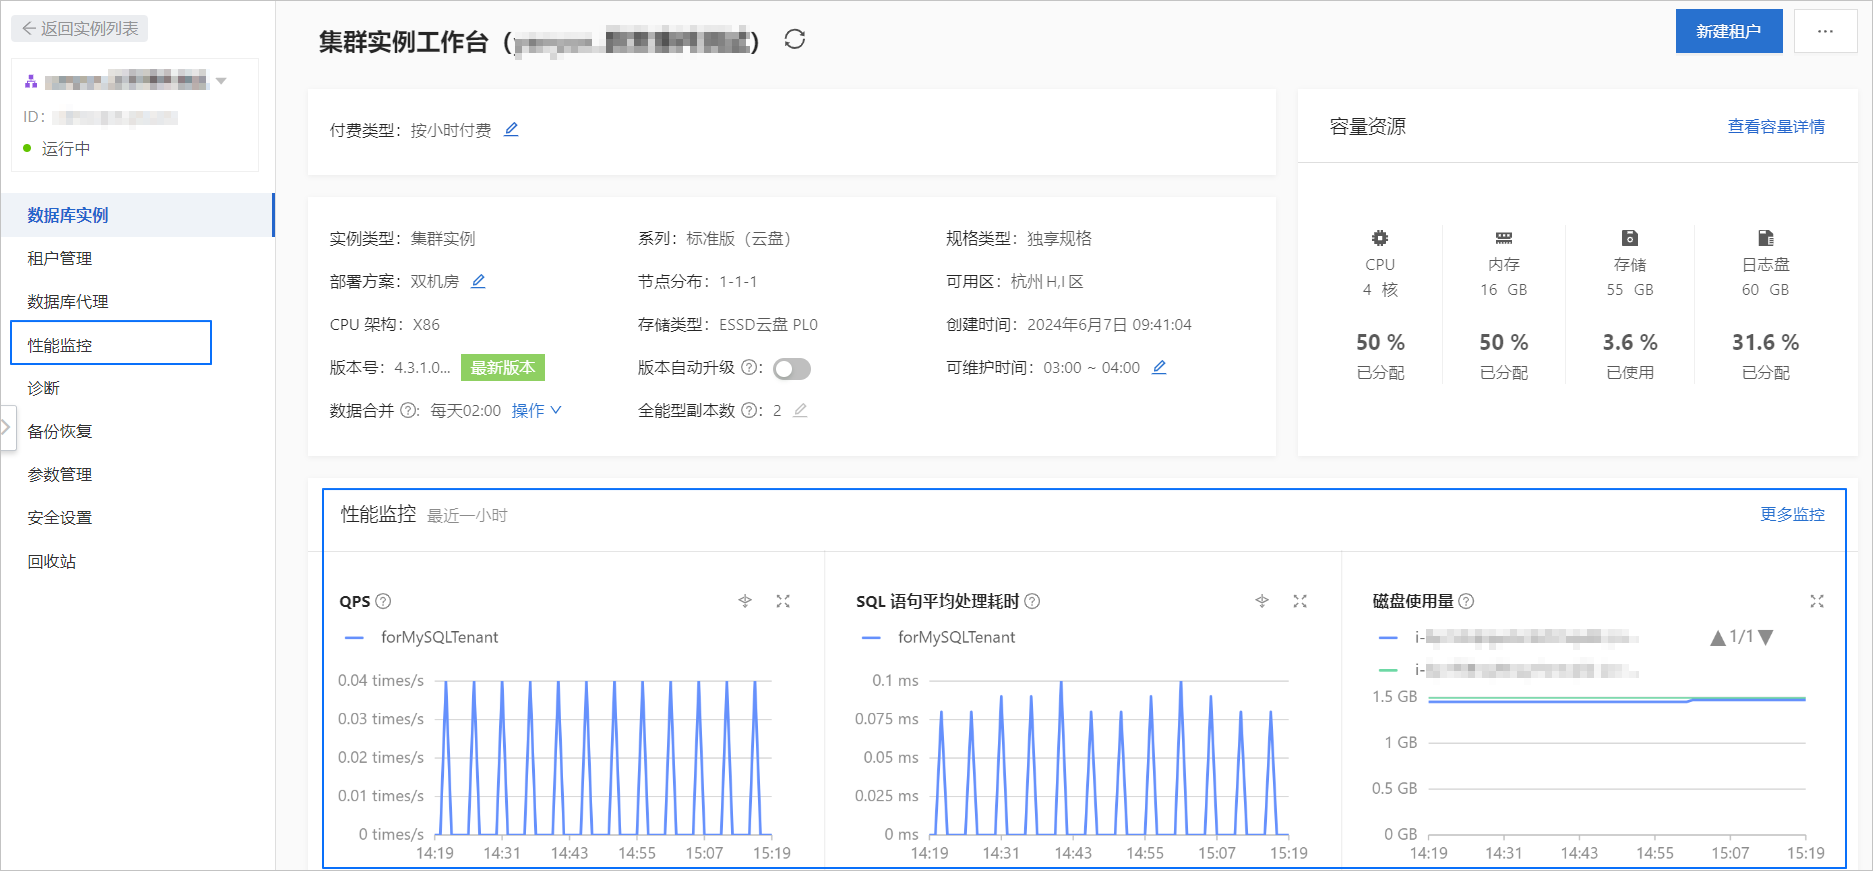Click the 最新版本 green badge
1873x871 pixels.
(x=503, y=367)
